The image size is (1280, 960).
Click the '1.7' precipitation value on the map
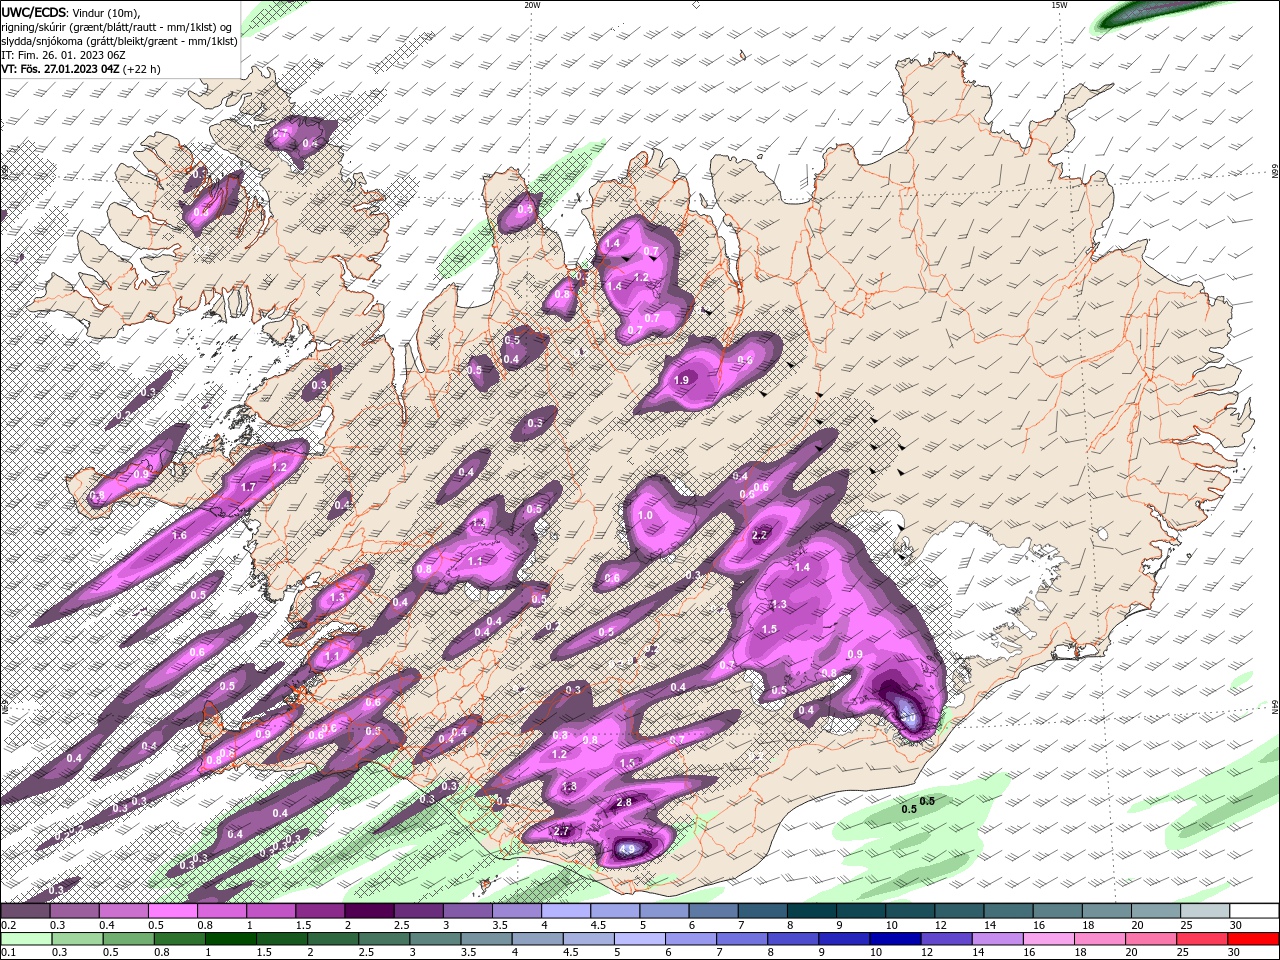[249, 487]
